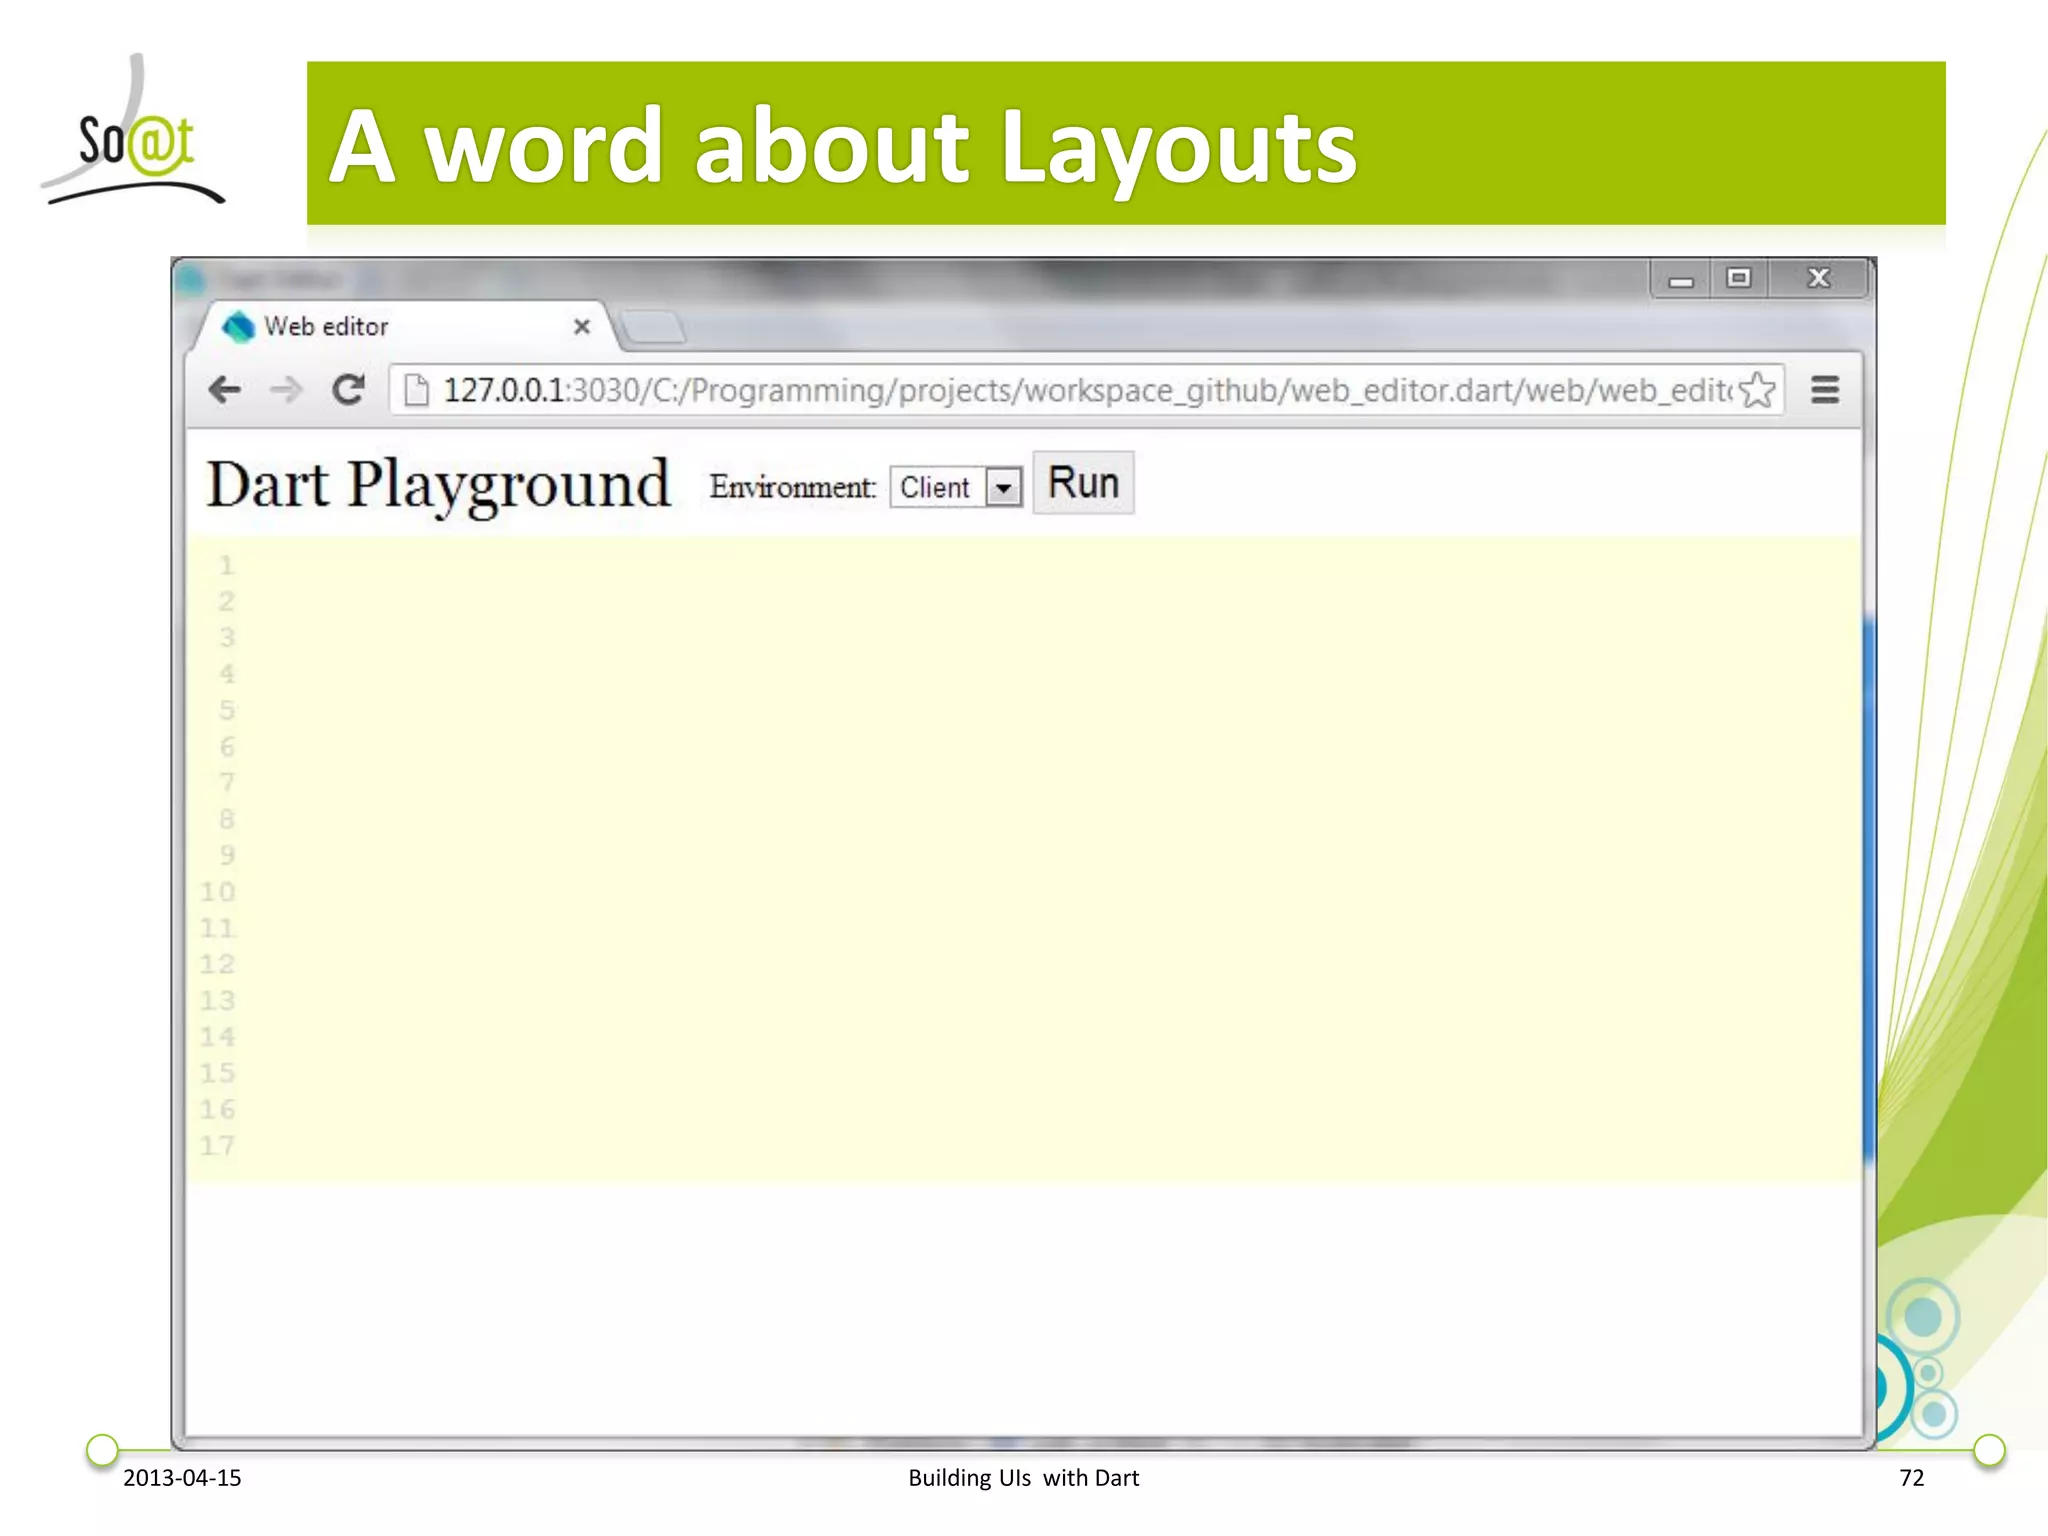Minimize the browser window
The height and width of the screenshot is (1536, 2048).
point(1681,280)
